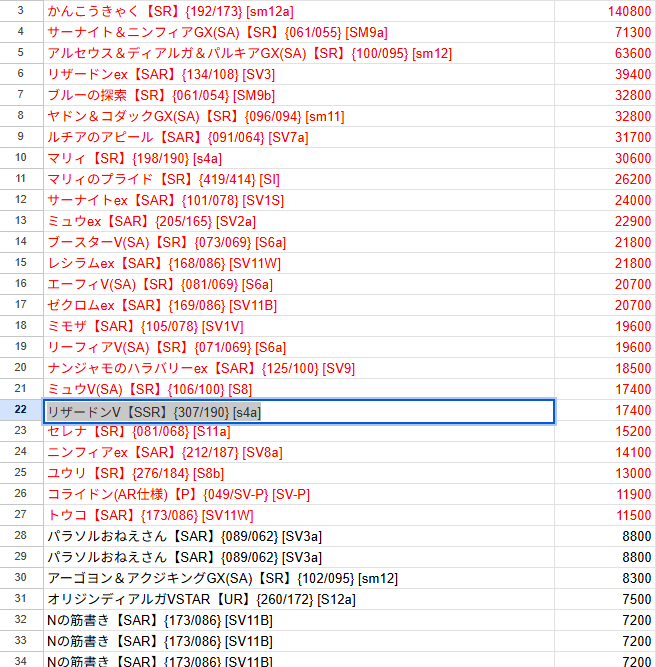This screenshot has width=656, height=667.
Task: Select パラソルおねえさん cell in row 29
Action: pos(299,557)
